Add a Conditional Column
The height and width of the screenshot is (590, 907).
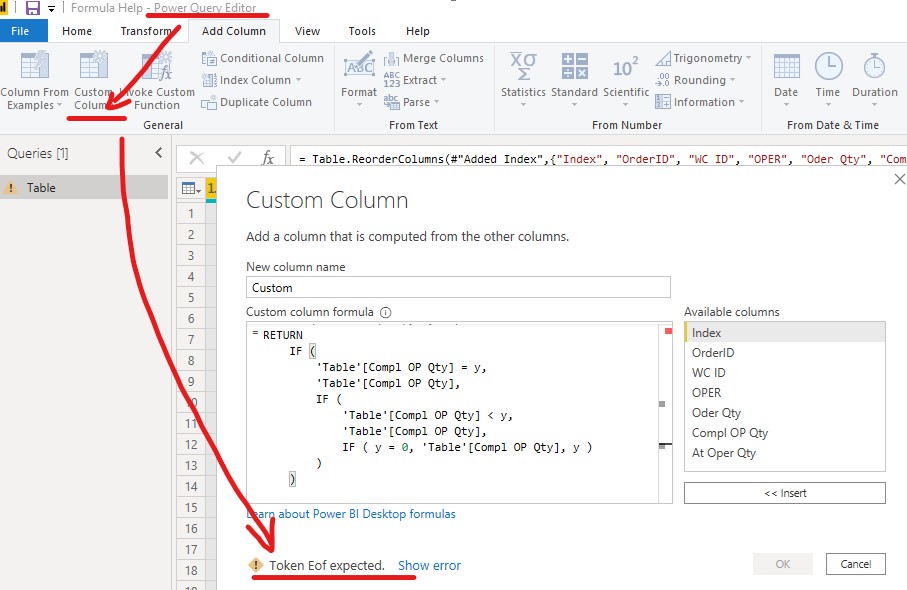coord(263,58)
